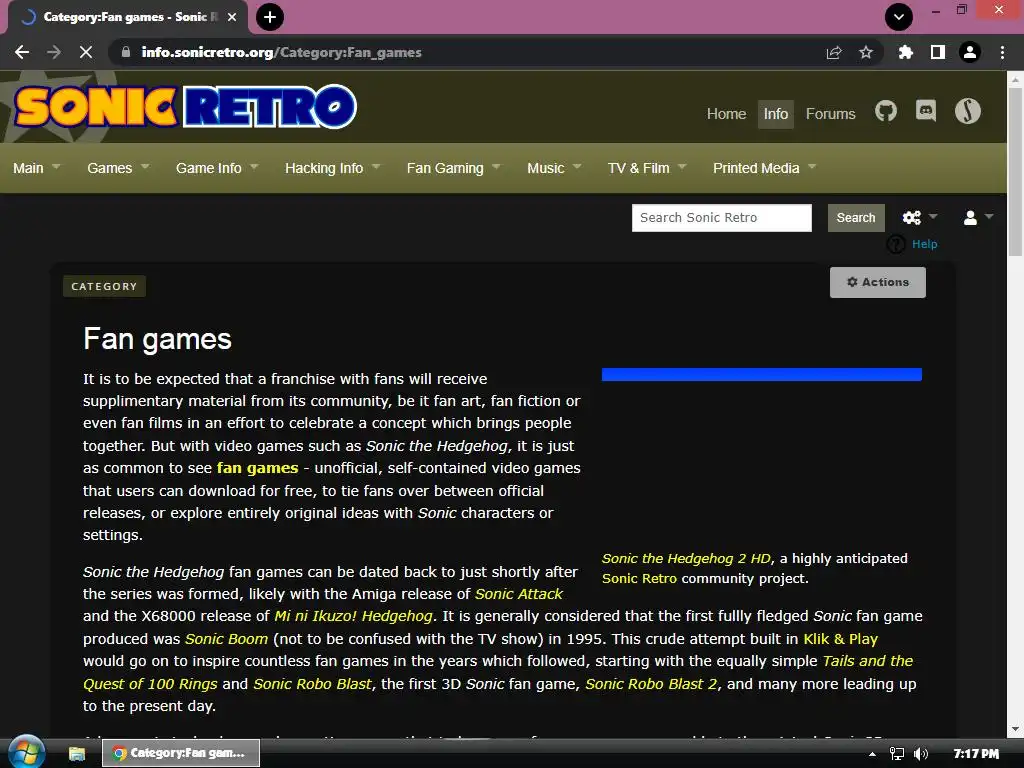Open the Sonic Boom link

[227, 639]
